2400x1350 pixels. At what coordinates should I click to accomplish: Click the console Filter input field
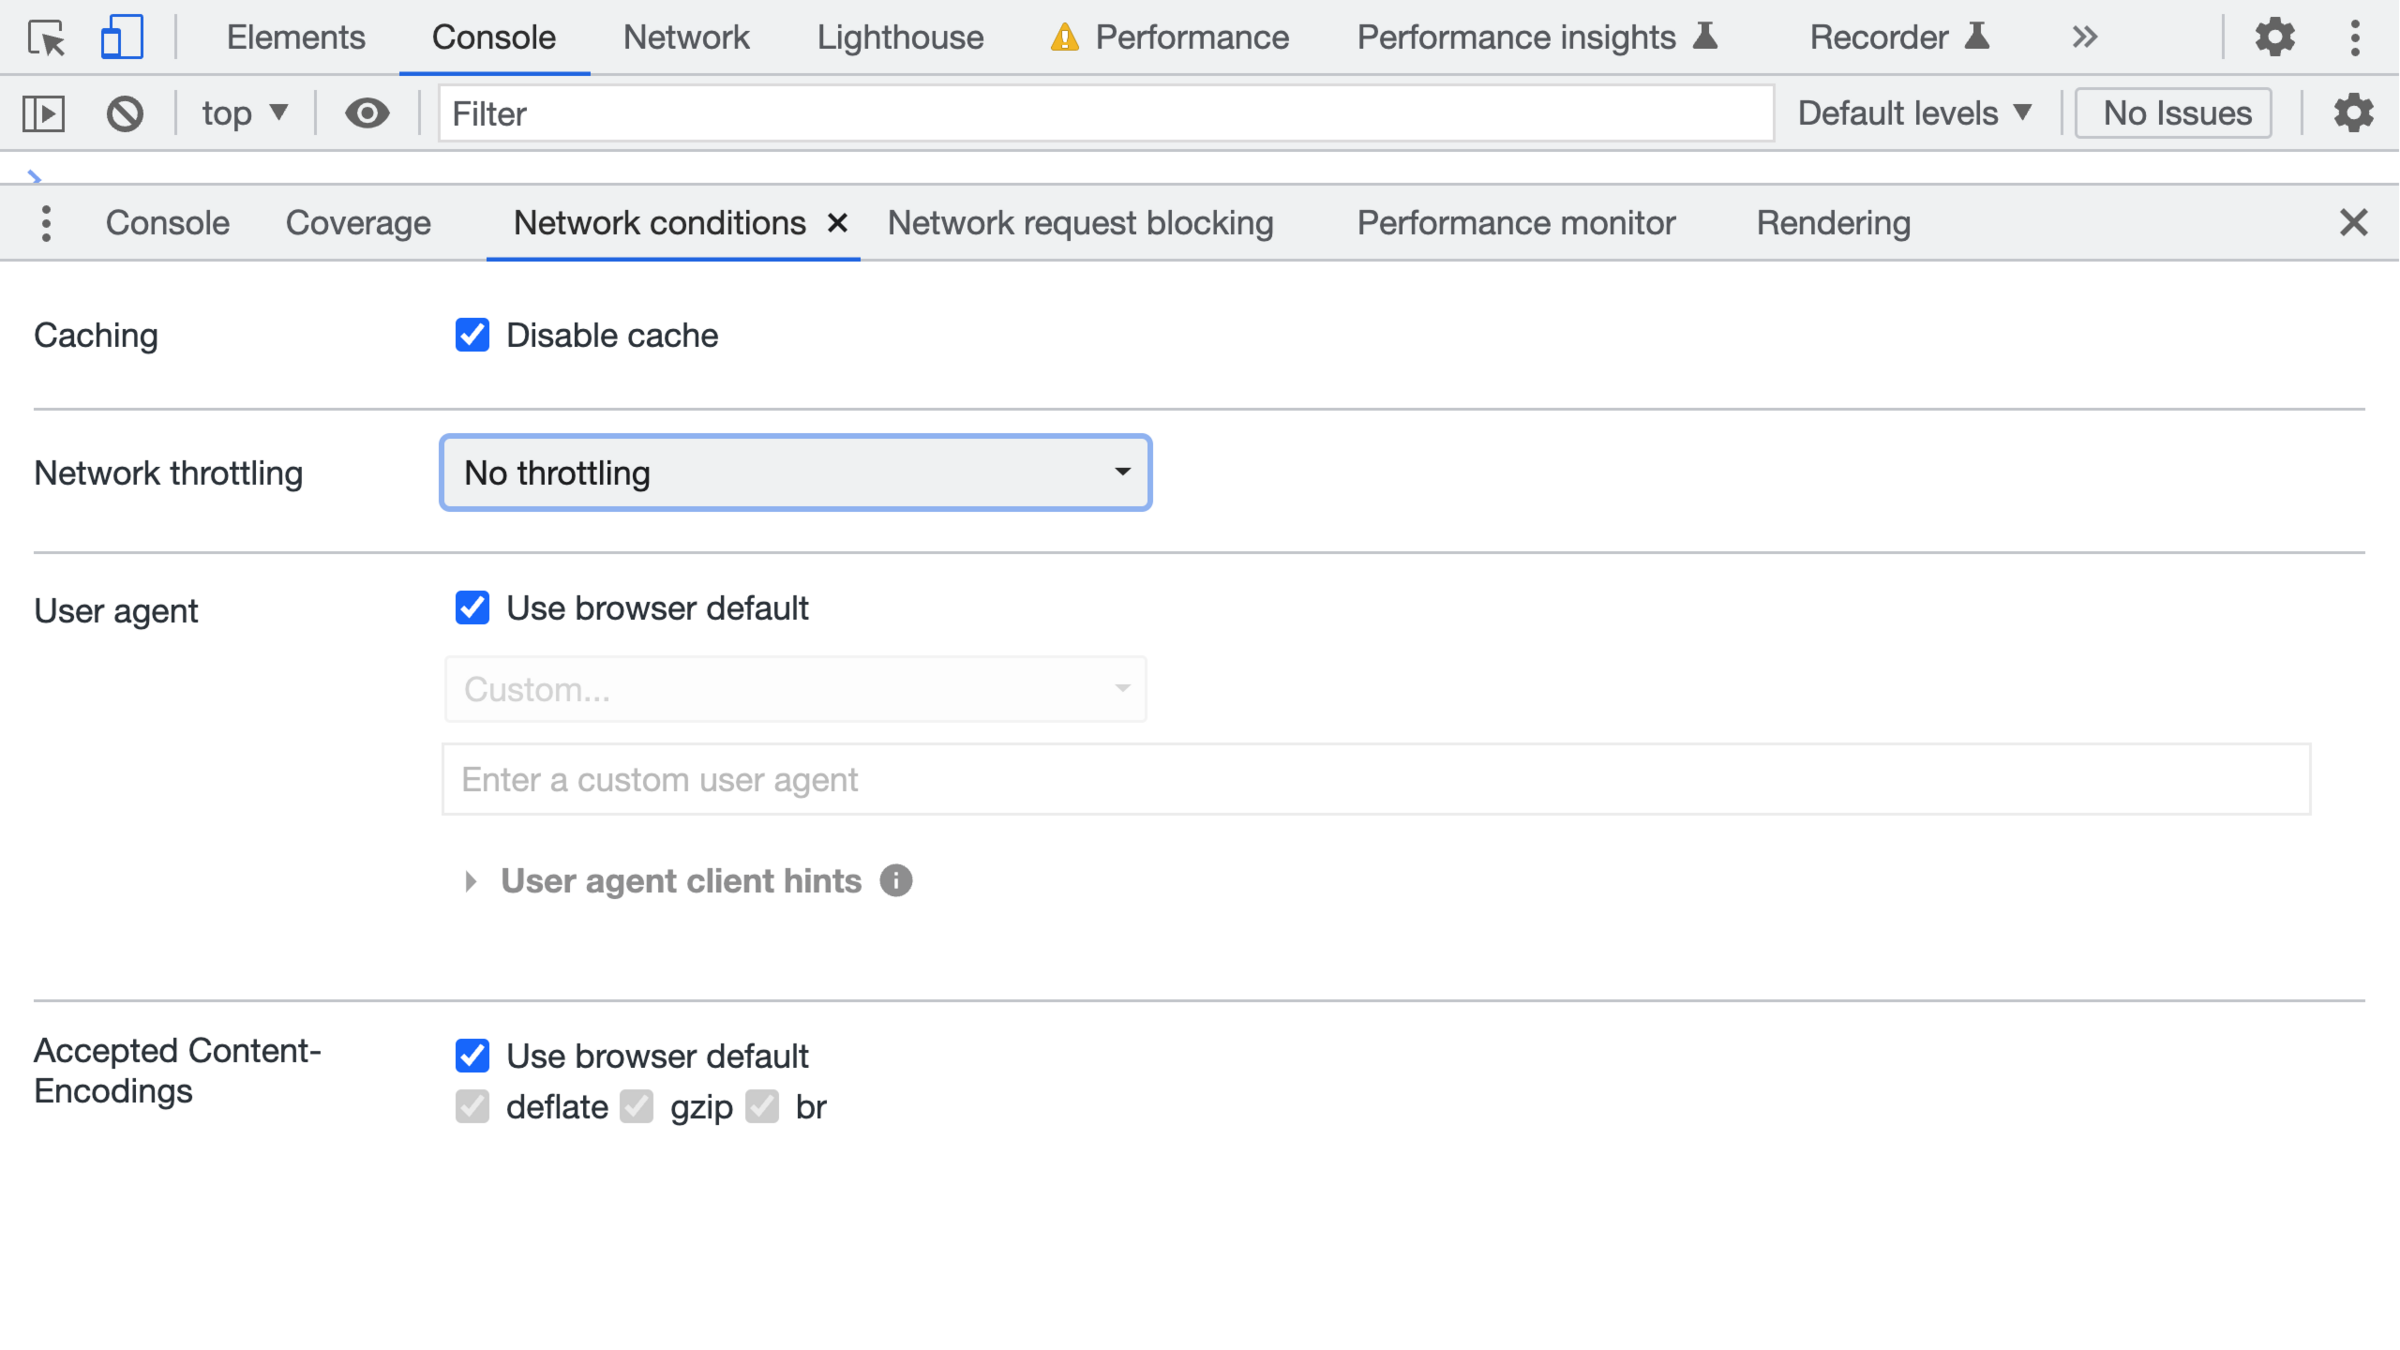[x=1105, y=113]
